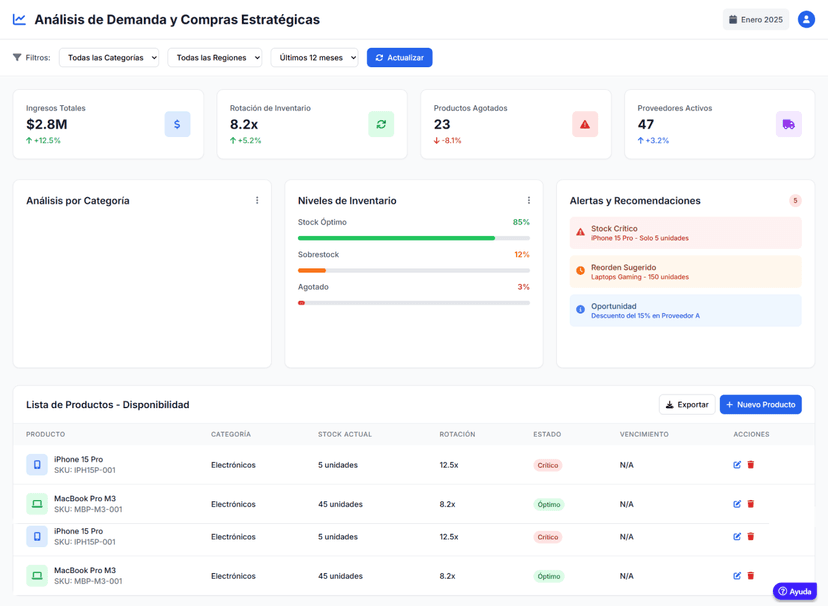The height and width of the screenshot is (606, 828).
Task: Open the Todas las Regiones dropdown
Action: (x=215, y=58)
